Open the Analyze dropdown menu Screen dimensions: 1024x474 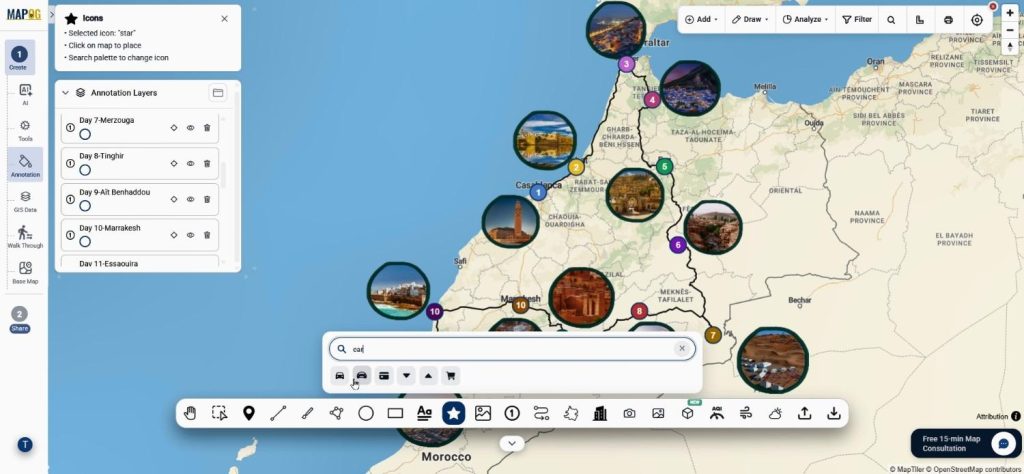(x=805, y=20)
